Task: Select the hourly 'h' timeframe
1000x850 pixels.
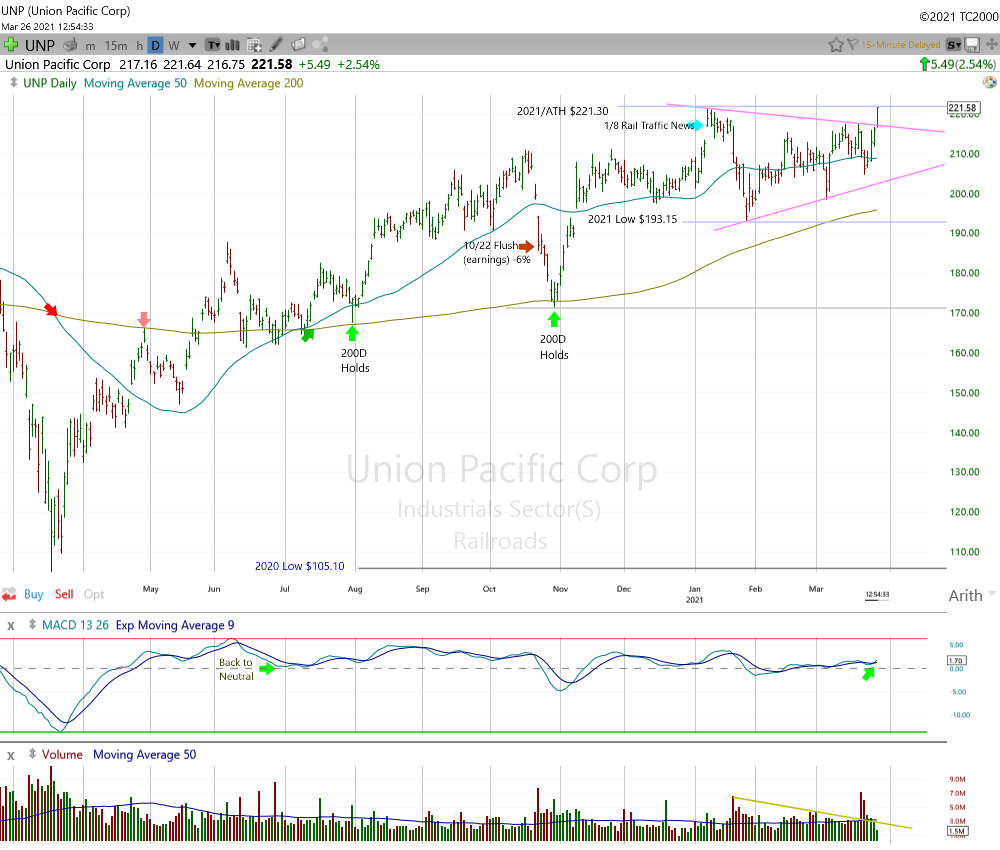Action: [139, 45]
